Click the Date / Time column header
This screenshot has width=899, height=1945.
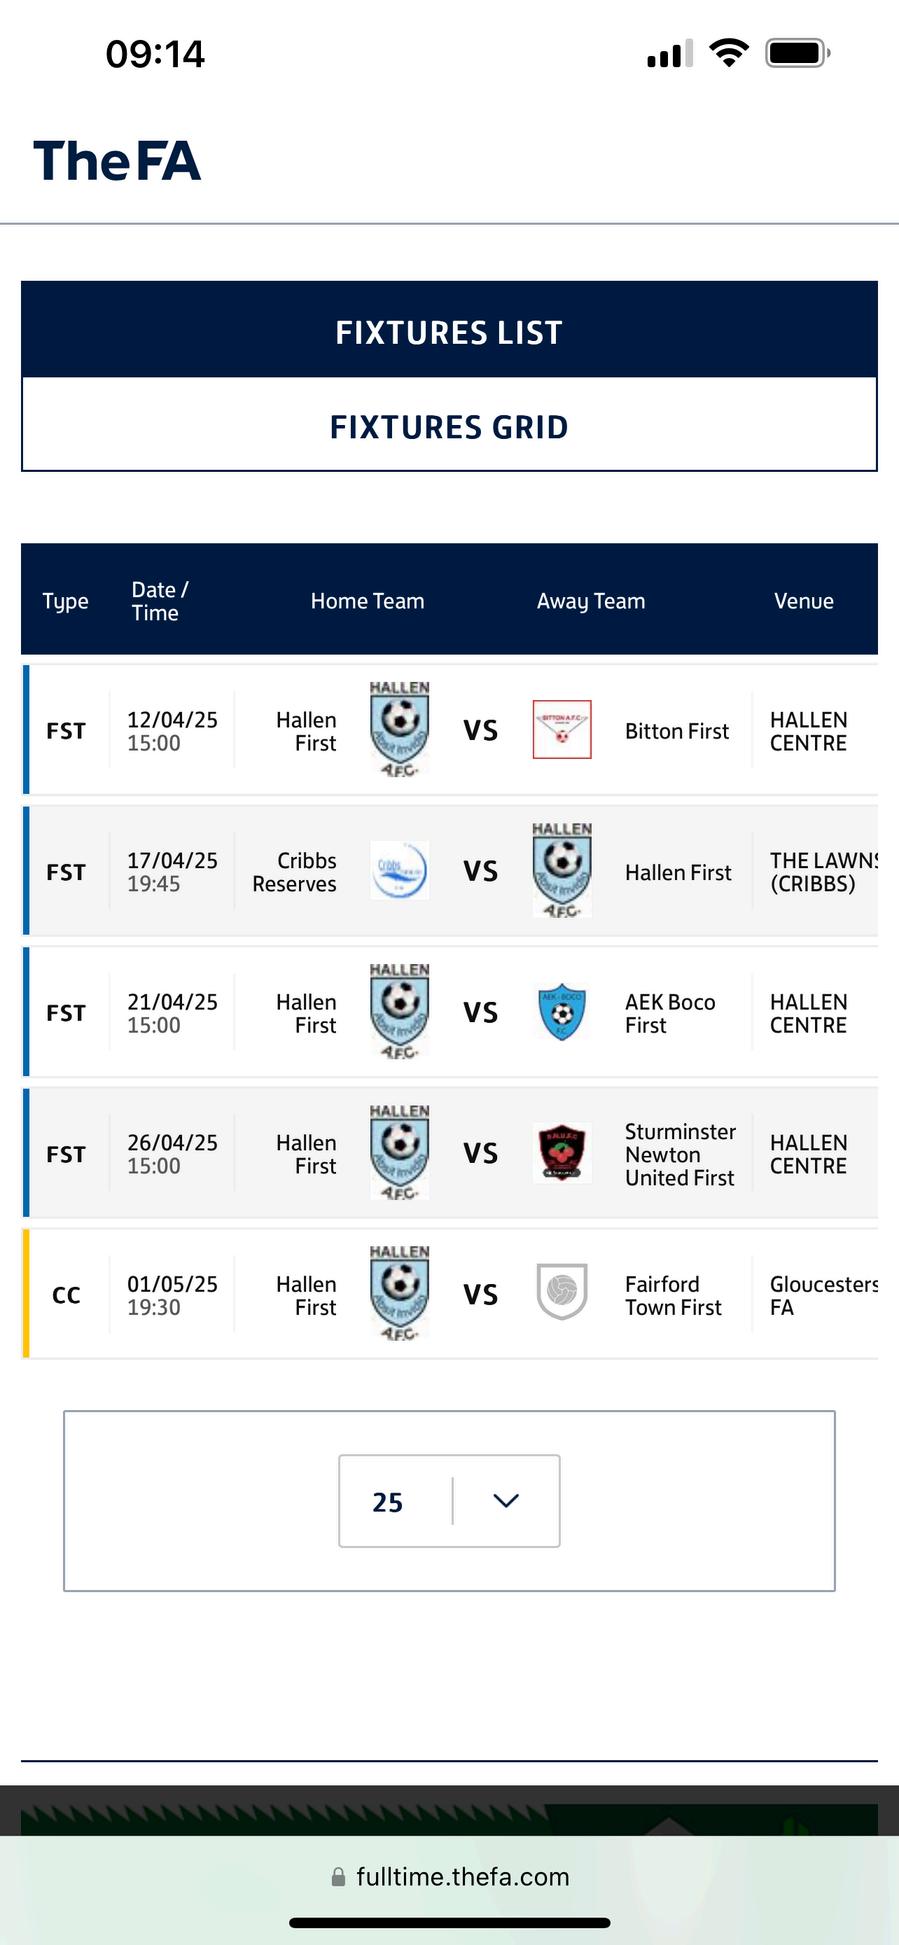pos(159,601)
